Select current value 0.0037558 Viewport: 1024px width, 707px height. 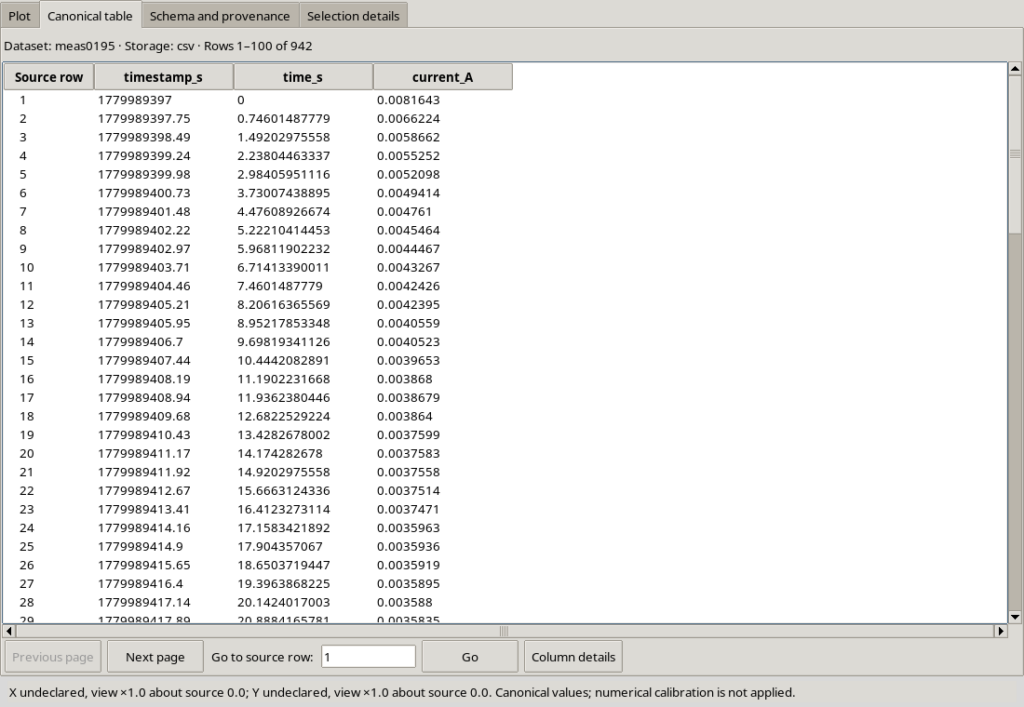point(408,472)
